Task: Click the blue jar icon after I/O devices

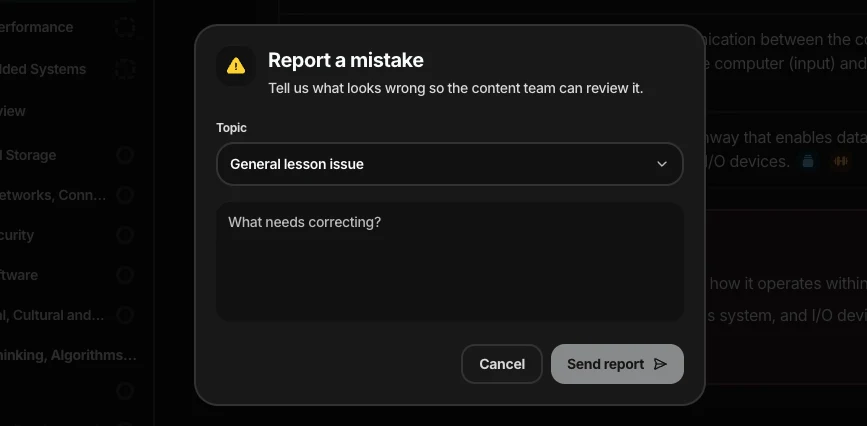Action: point(808,161)
